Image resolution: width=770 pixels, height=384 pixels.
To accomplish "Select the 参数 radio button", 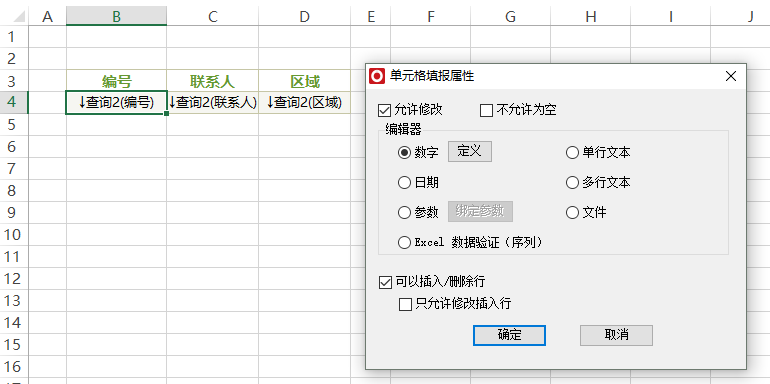I will [x=404, y=213].
